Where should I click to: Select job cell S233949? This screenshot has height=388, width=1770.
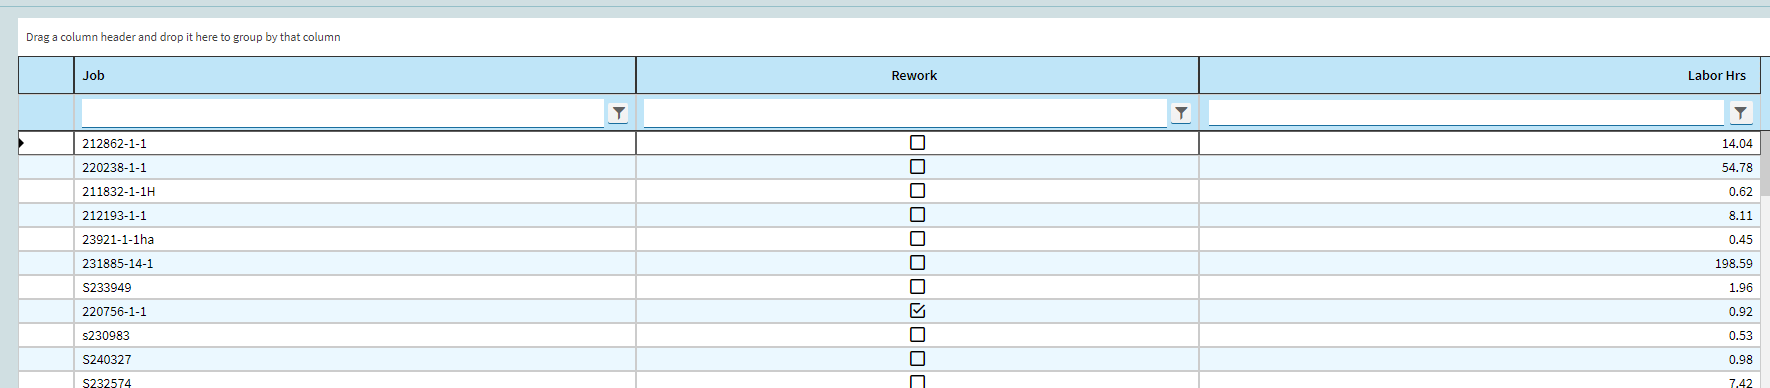355,287
